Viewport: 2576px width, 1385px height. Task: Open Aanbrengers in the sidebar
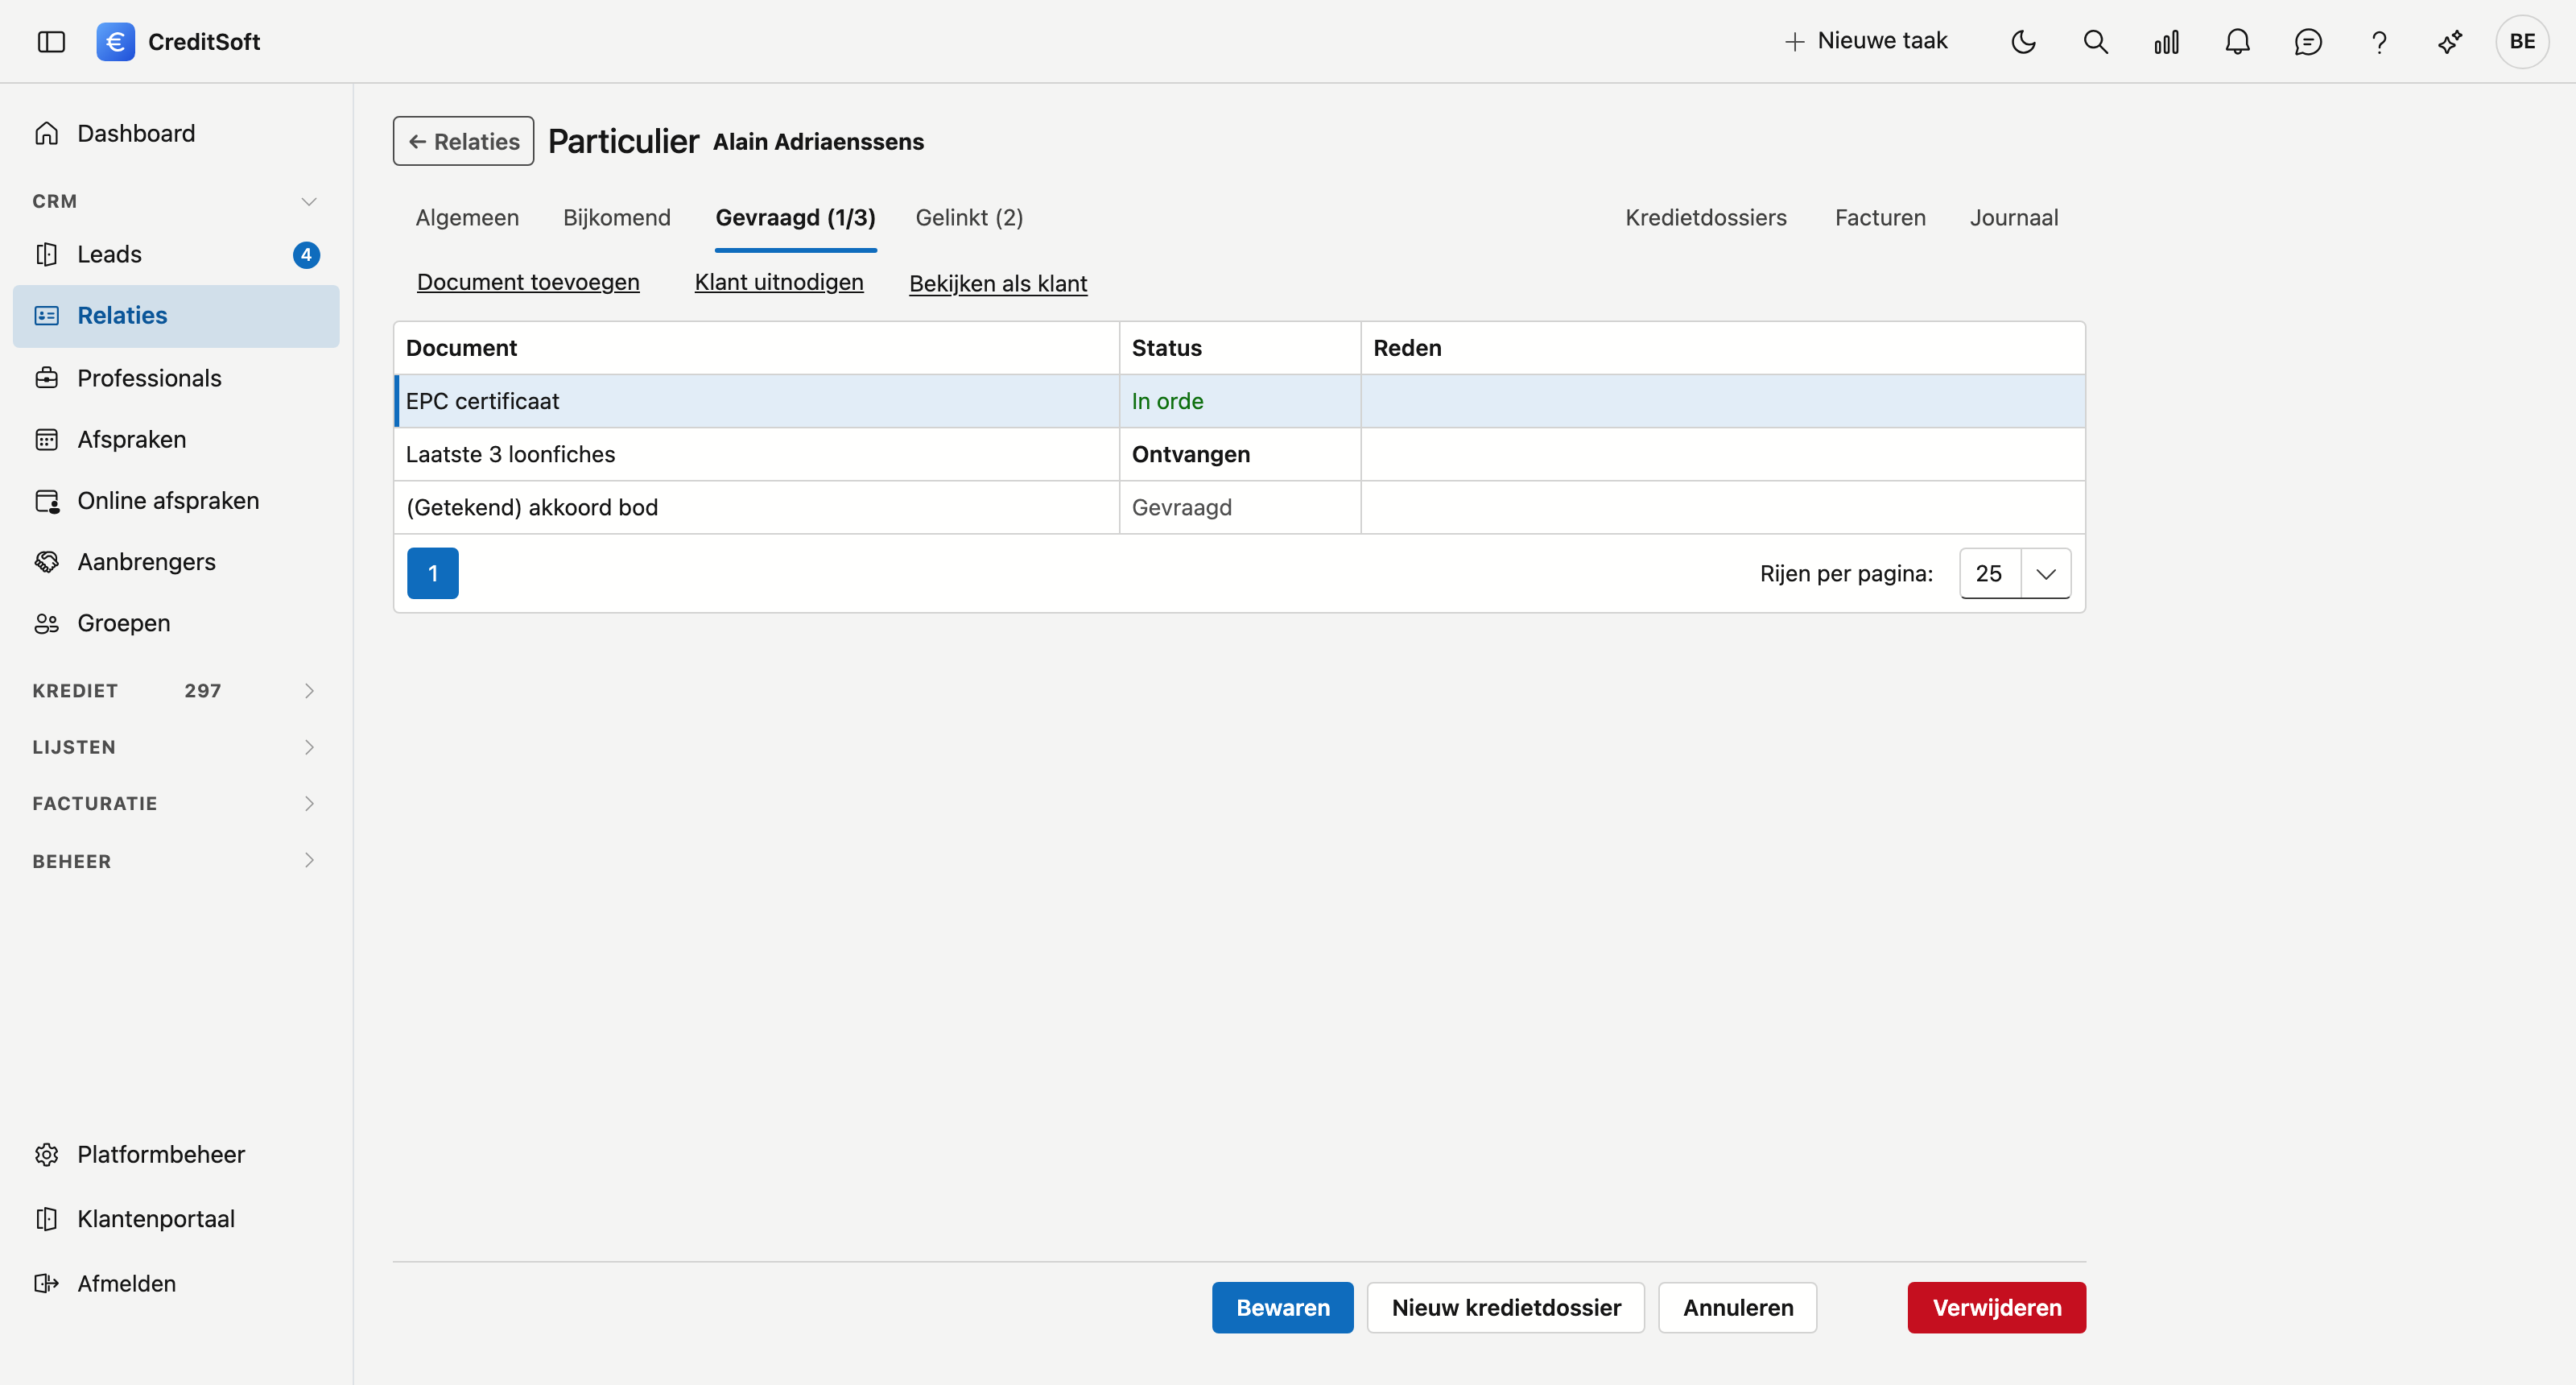(x=176, y=561)
